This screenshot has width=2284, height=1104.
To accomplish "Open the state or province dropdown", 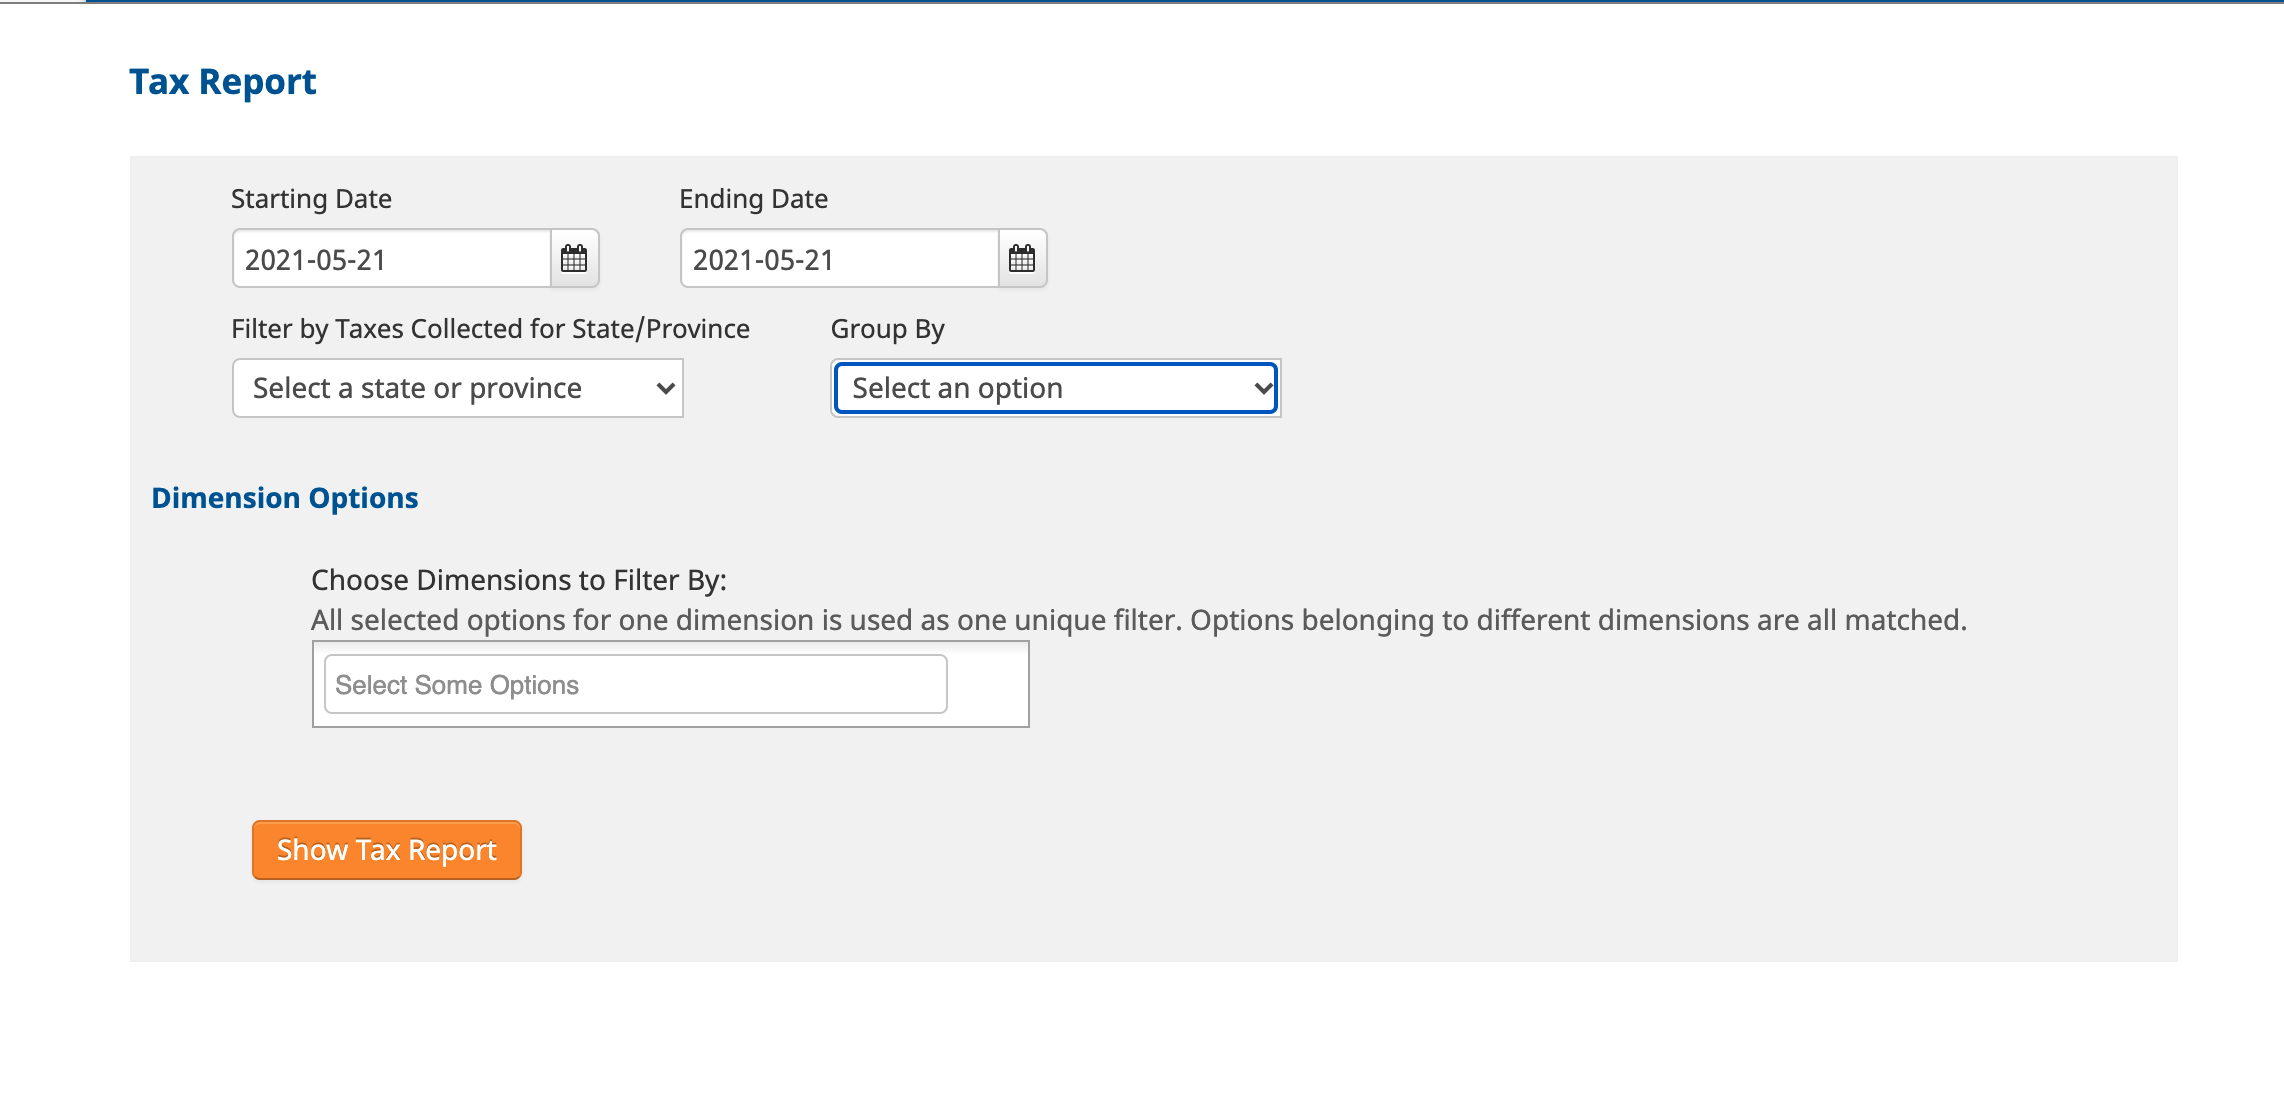I will tap(458, 388).
